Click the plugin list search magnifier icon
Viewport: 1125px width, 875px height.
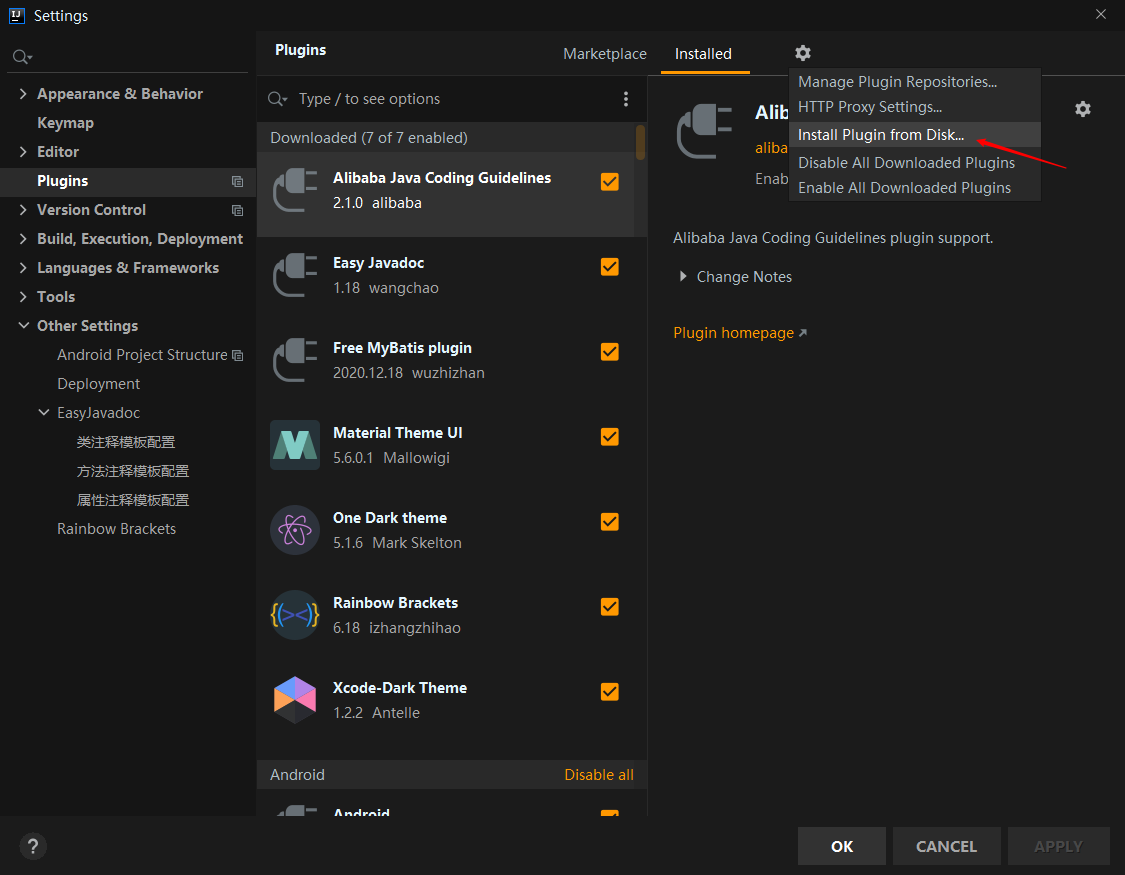(277, 99)
